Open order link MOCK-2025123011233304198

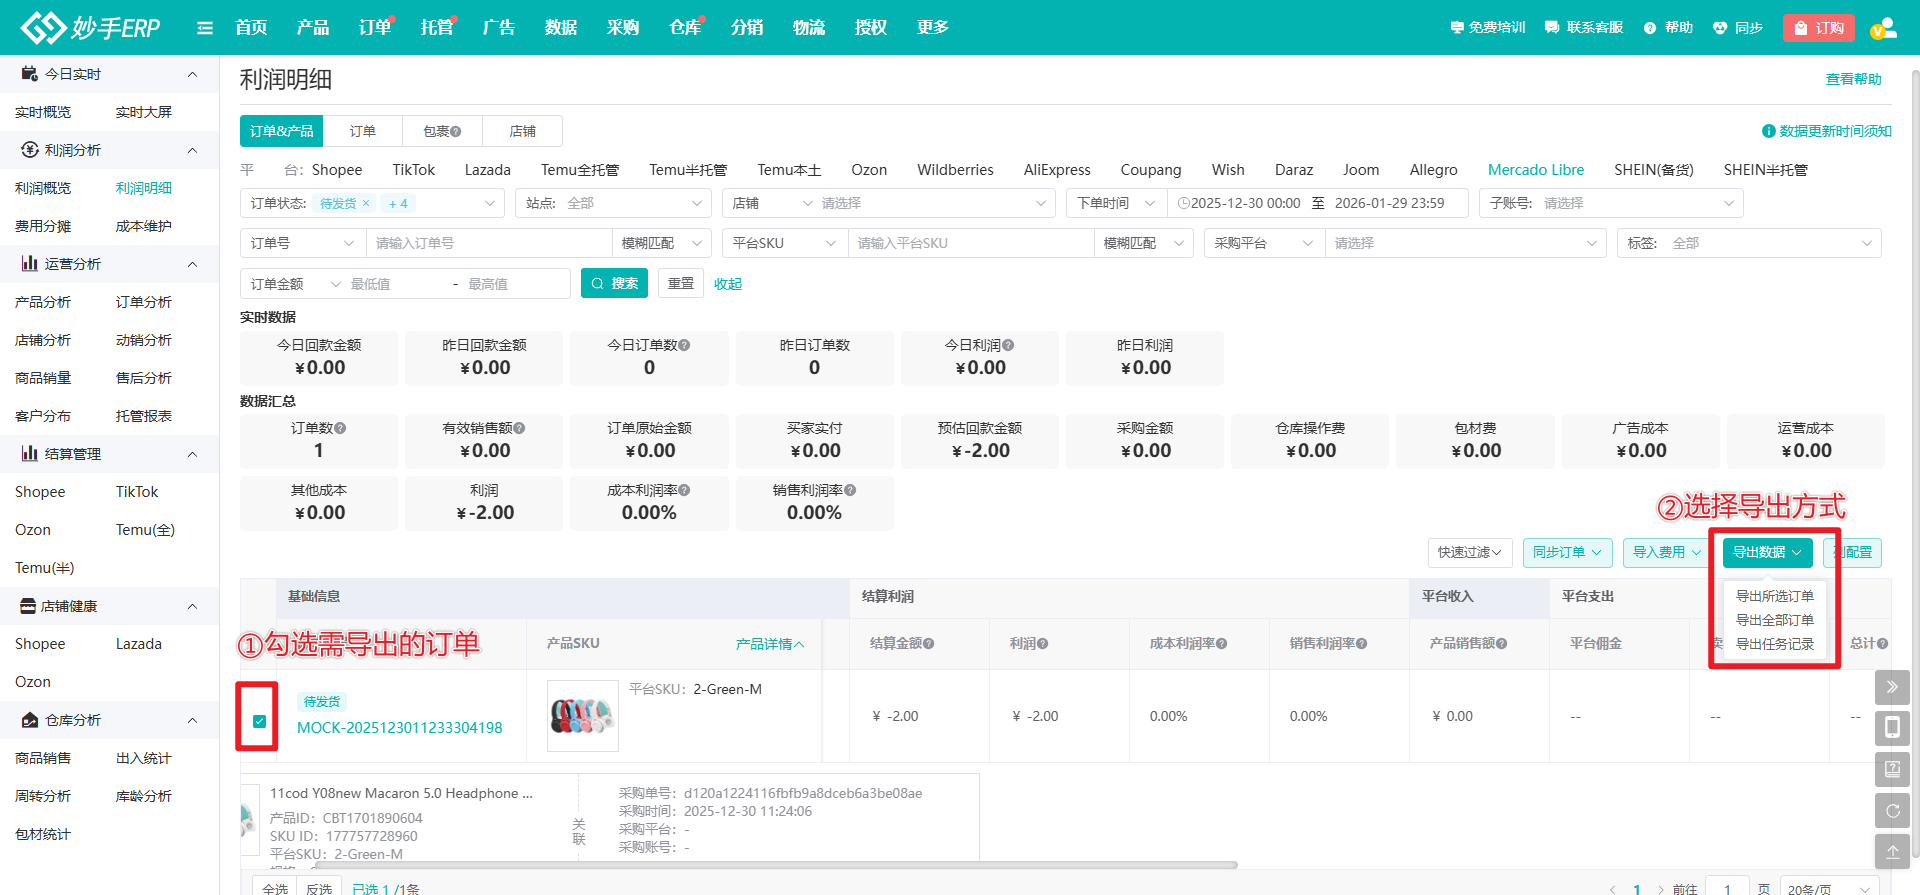tap(399, 728)
